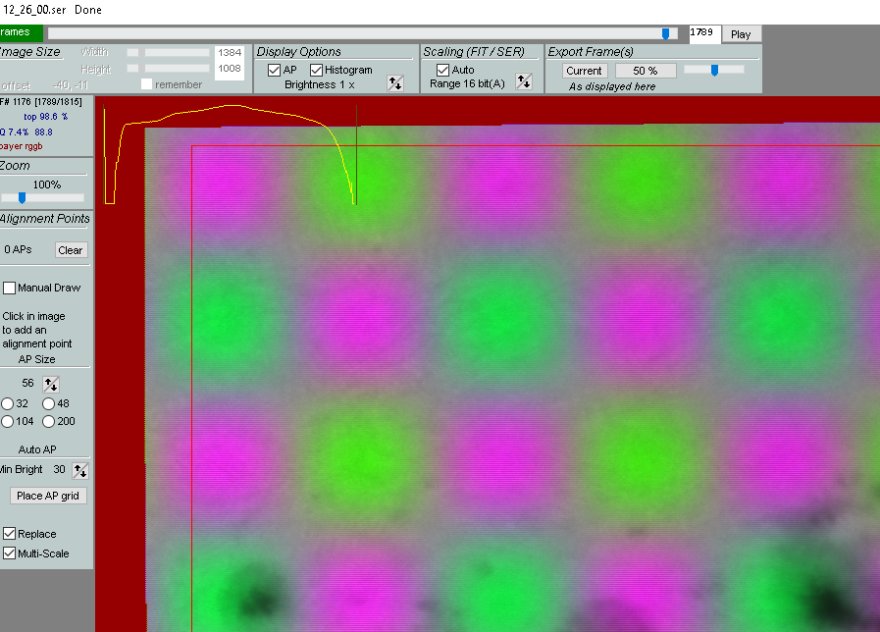Click the Min Bright up/down arrows icon
The width and height of the screenshot is (880, 632).
pyautogui.click(x=80, y=470)
